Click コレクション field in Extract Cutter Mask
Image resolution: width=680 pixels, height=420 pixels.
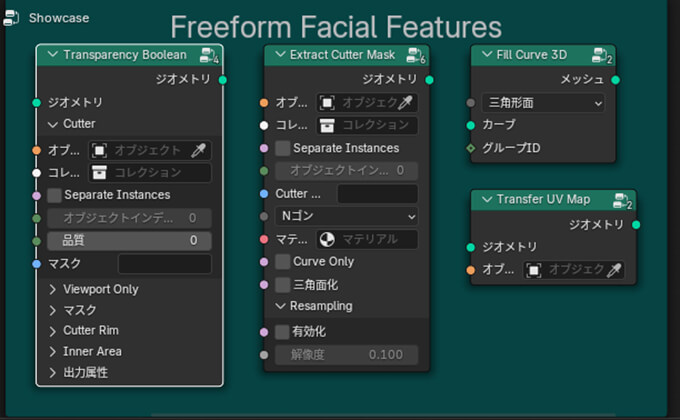[367, 125]
